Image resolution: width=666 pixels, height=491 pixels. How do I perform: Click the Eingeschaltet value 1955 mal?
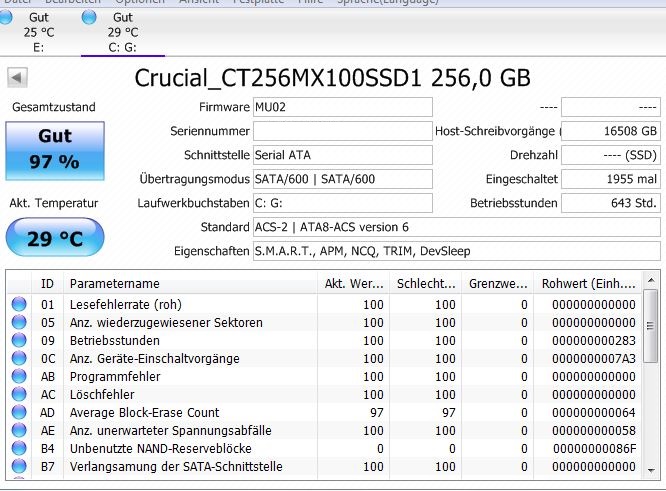[611, 179]
